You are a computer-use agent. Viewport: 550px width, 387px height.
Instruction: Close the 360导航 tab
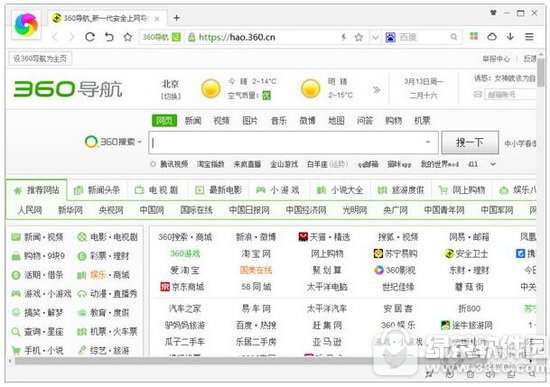click(157, 19)
